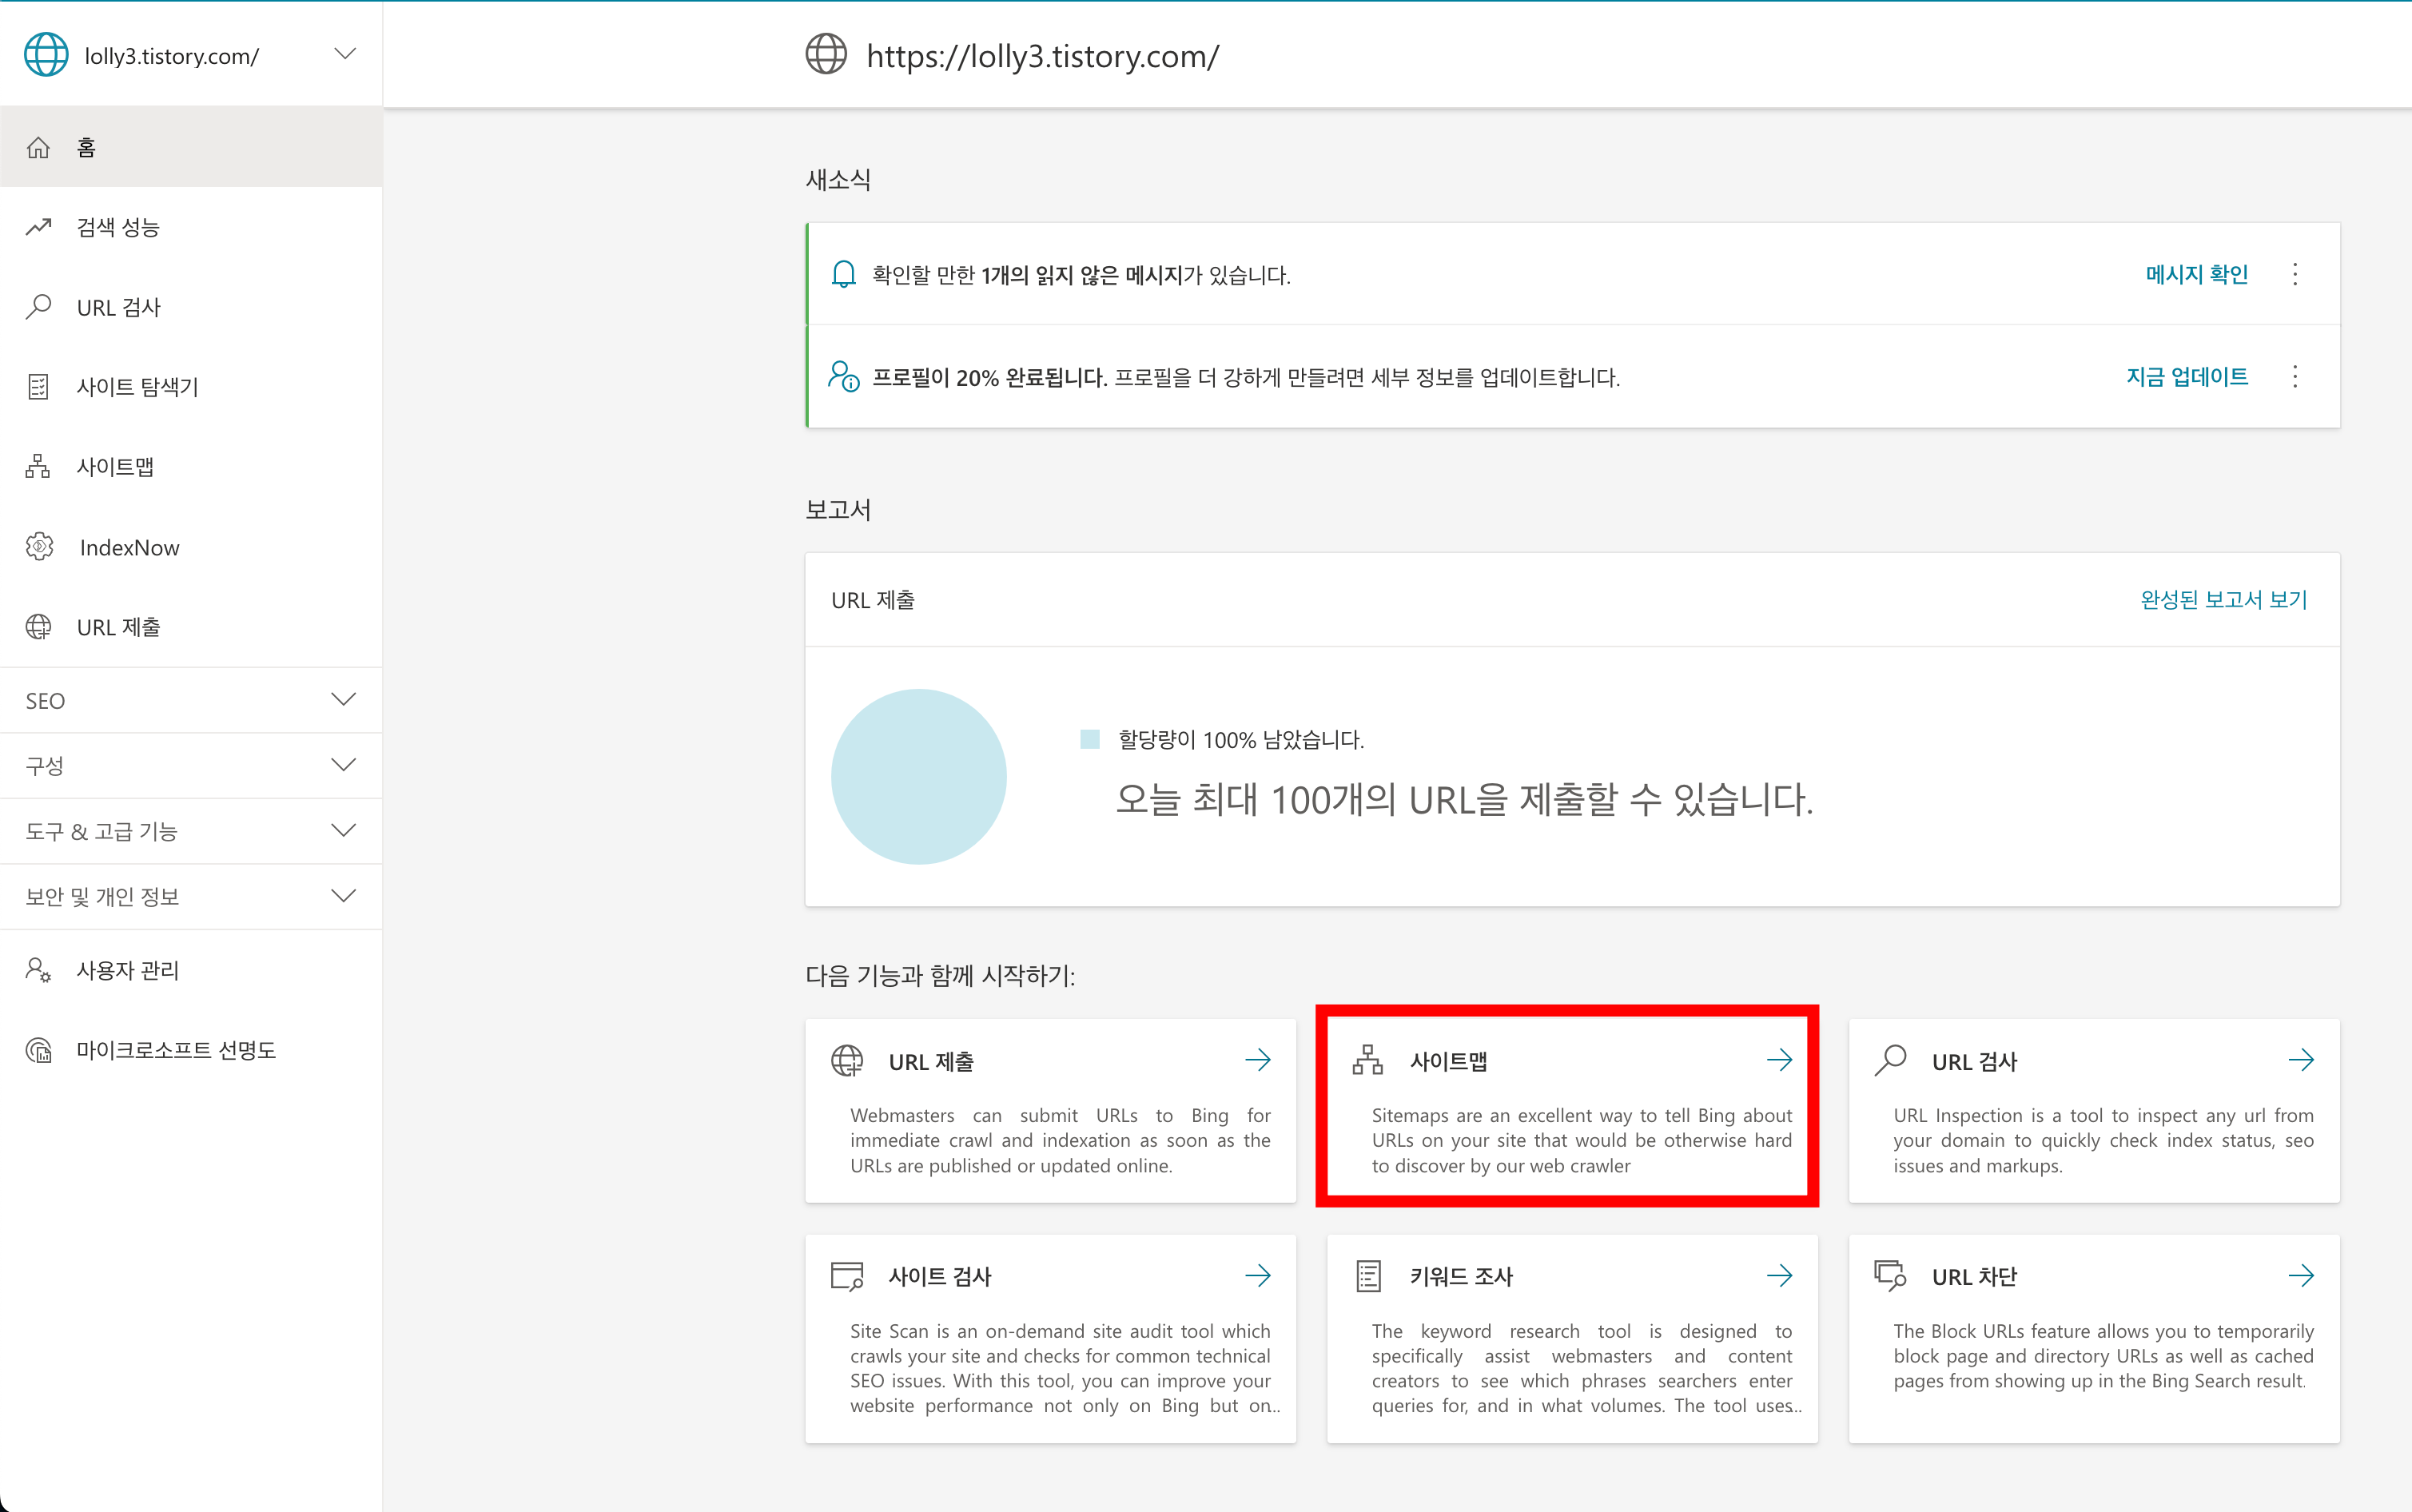Click the URL 차단 card block icon
This screenshot has height=1512, width=2412.
[1890, 1276]
